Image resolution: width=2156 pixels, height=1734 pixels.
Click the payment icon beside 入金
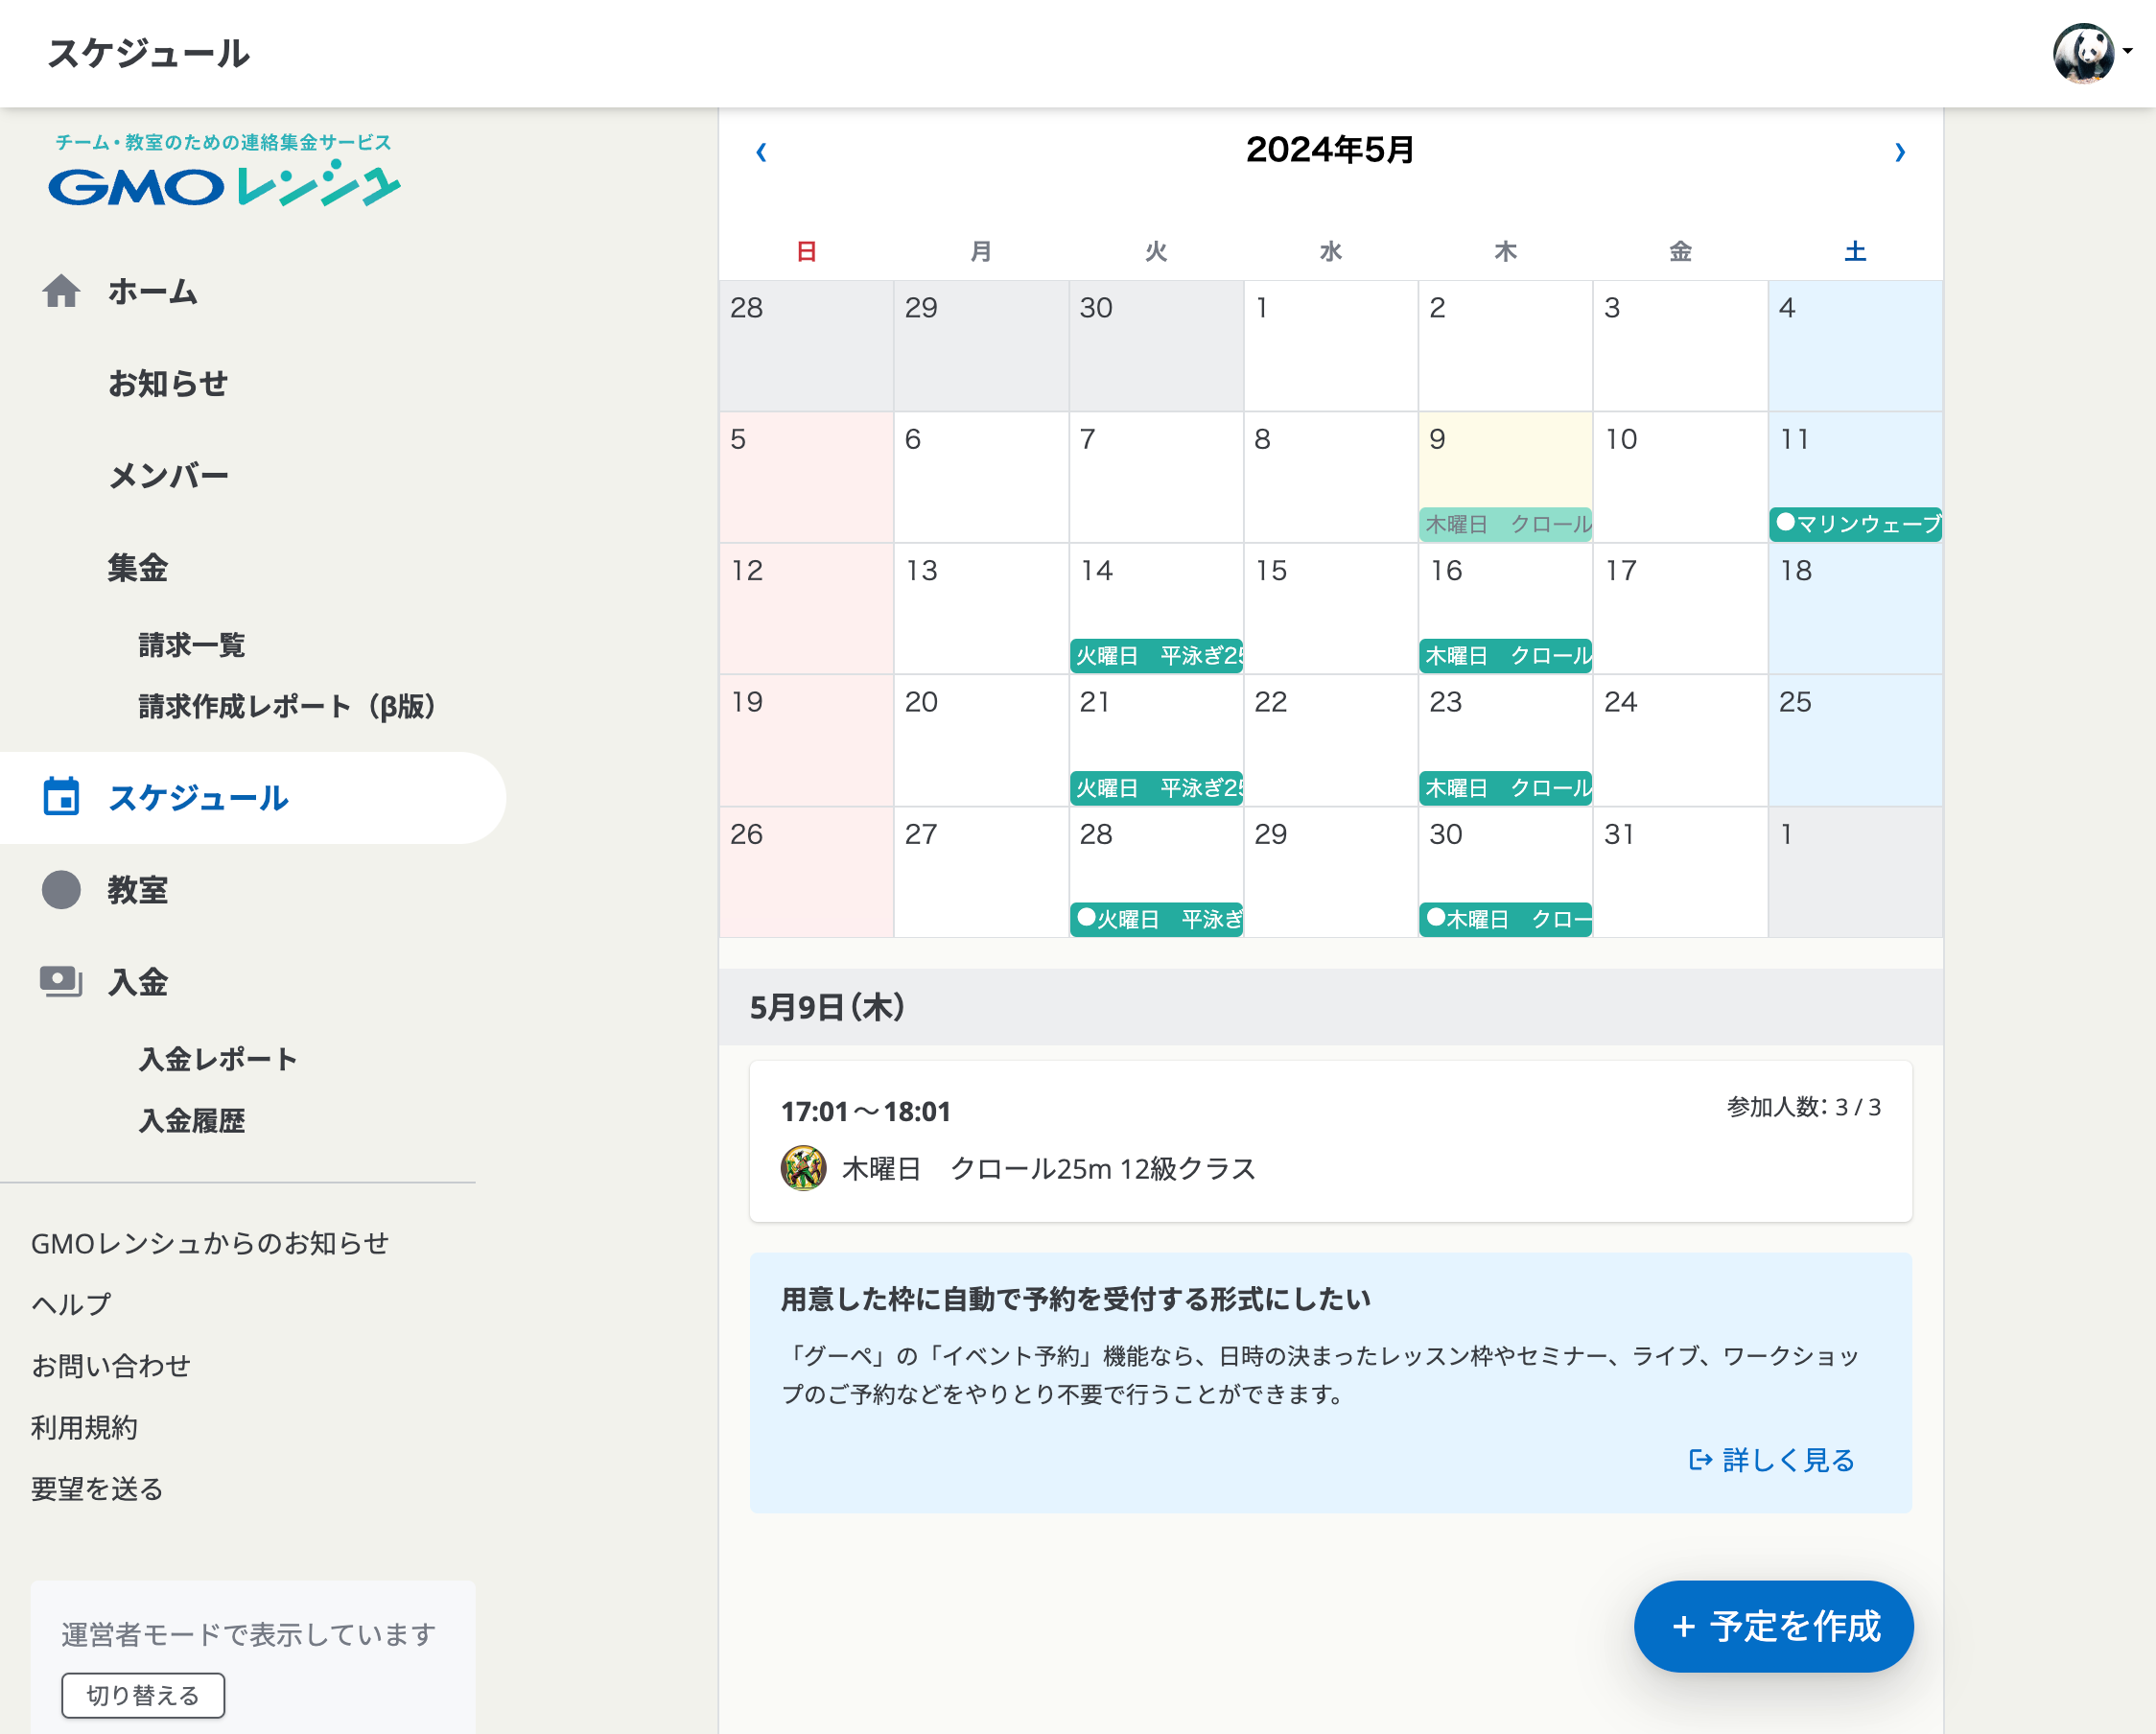(x=61, y=981)
